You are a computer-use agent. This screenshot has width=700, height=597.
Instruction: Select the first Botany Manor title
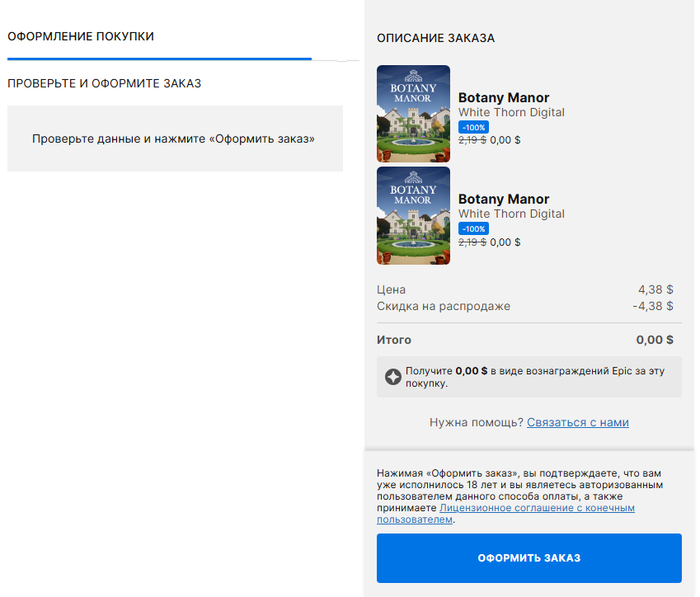pos(503,98)
